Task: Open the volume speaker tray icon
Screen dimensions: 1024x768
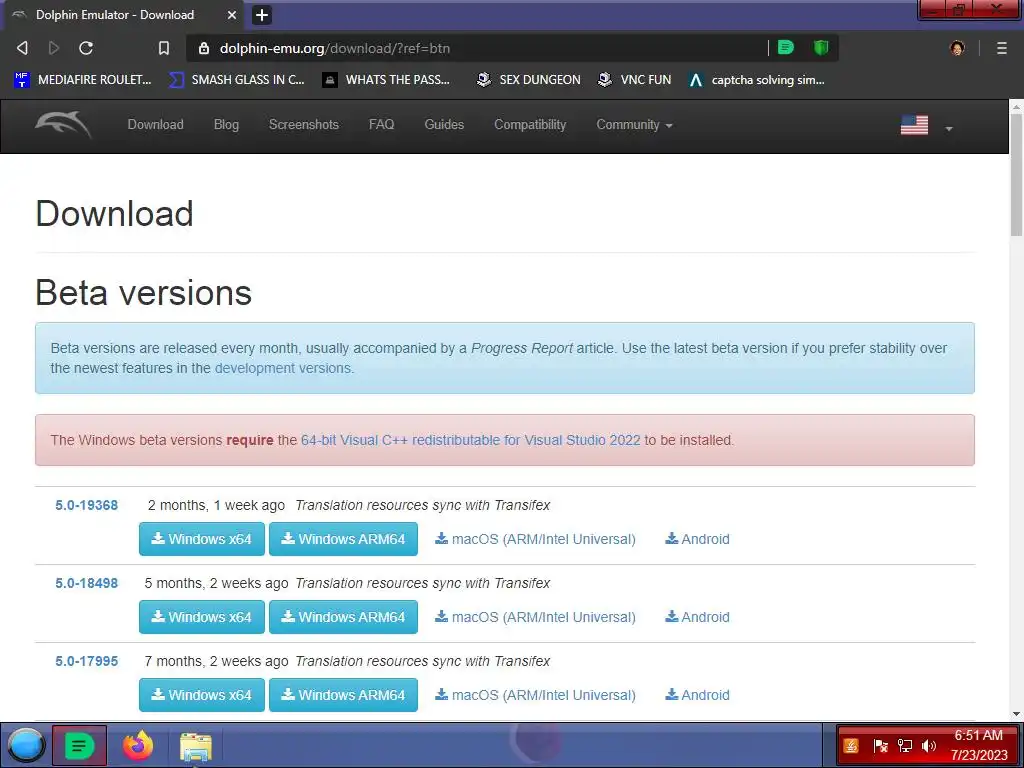Action: 929,746
